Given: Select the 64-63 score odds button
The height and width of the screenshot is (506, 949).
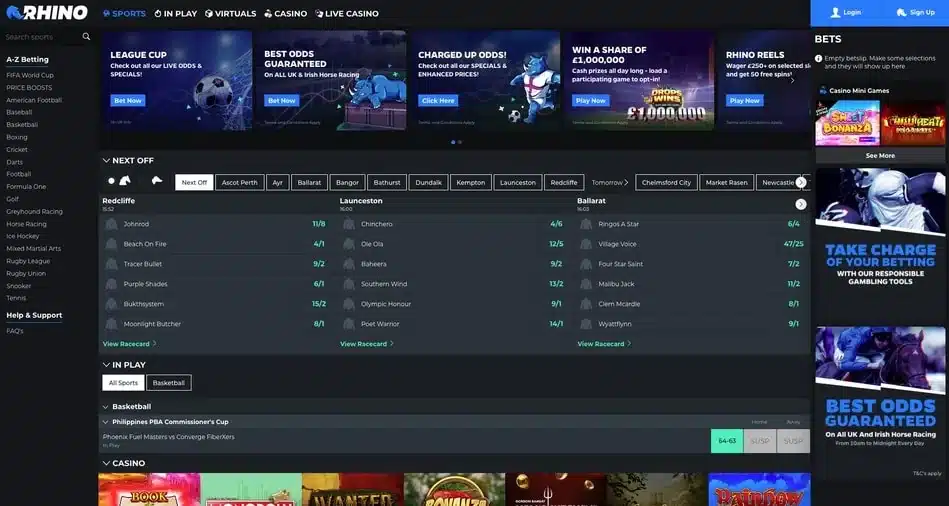Looking at the screenshot, I should (727, 441).
